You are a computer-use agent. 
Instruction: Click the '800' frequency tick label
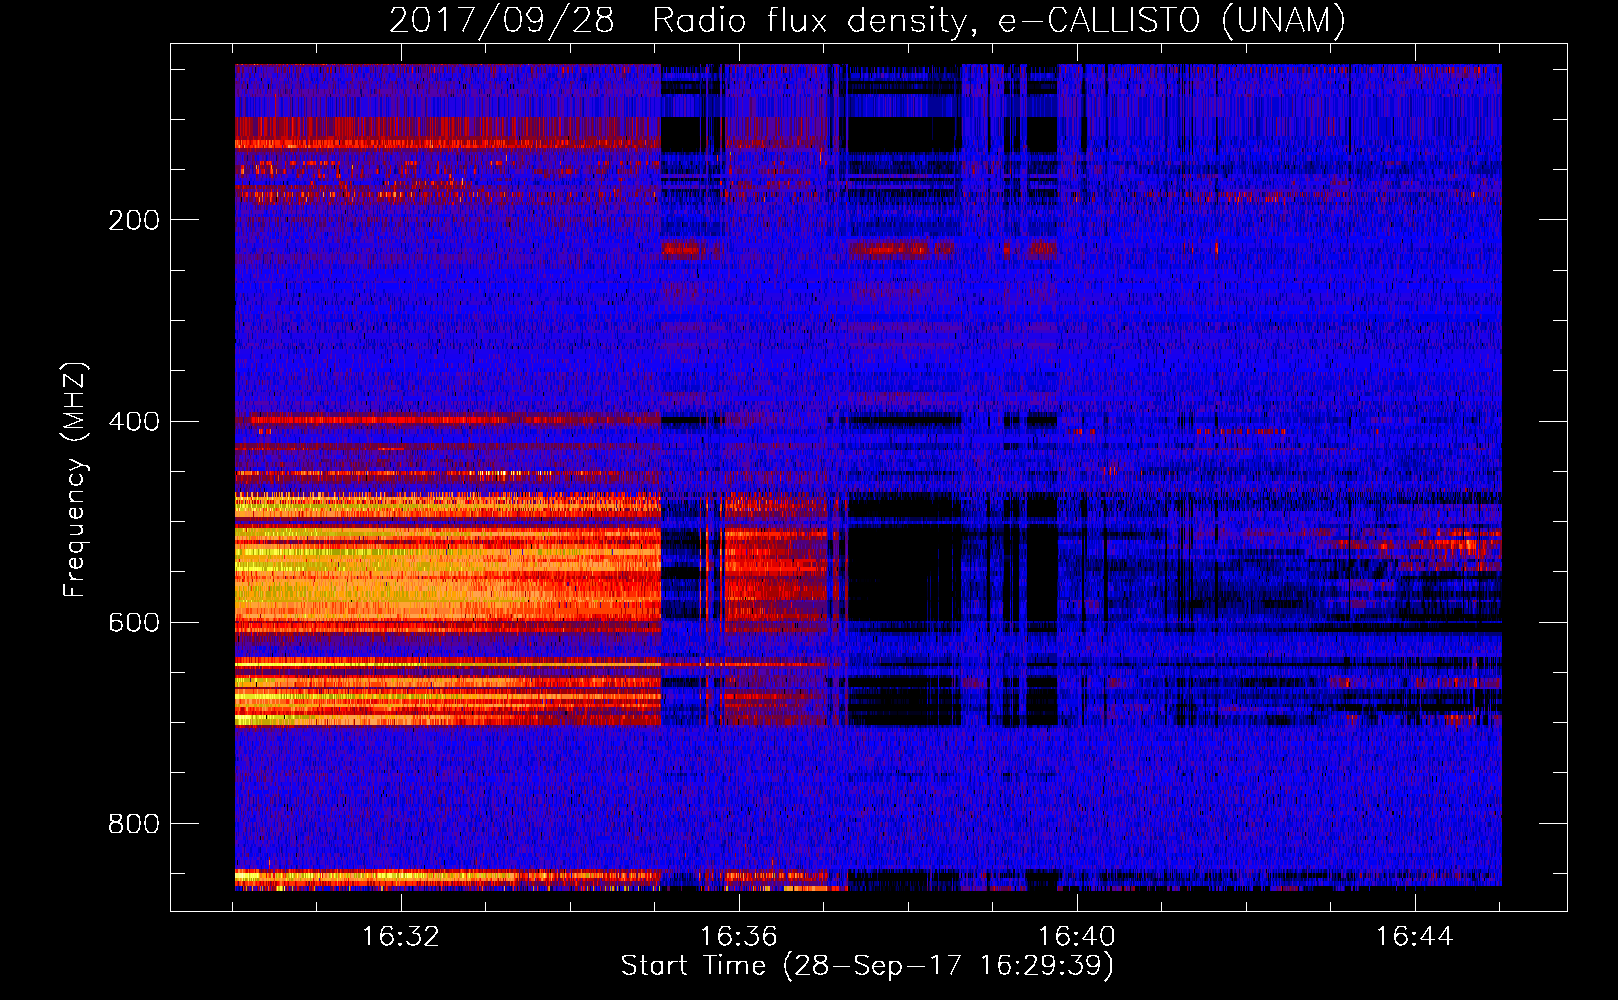pyautogui.click(x=134, y=824)
